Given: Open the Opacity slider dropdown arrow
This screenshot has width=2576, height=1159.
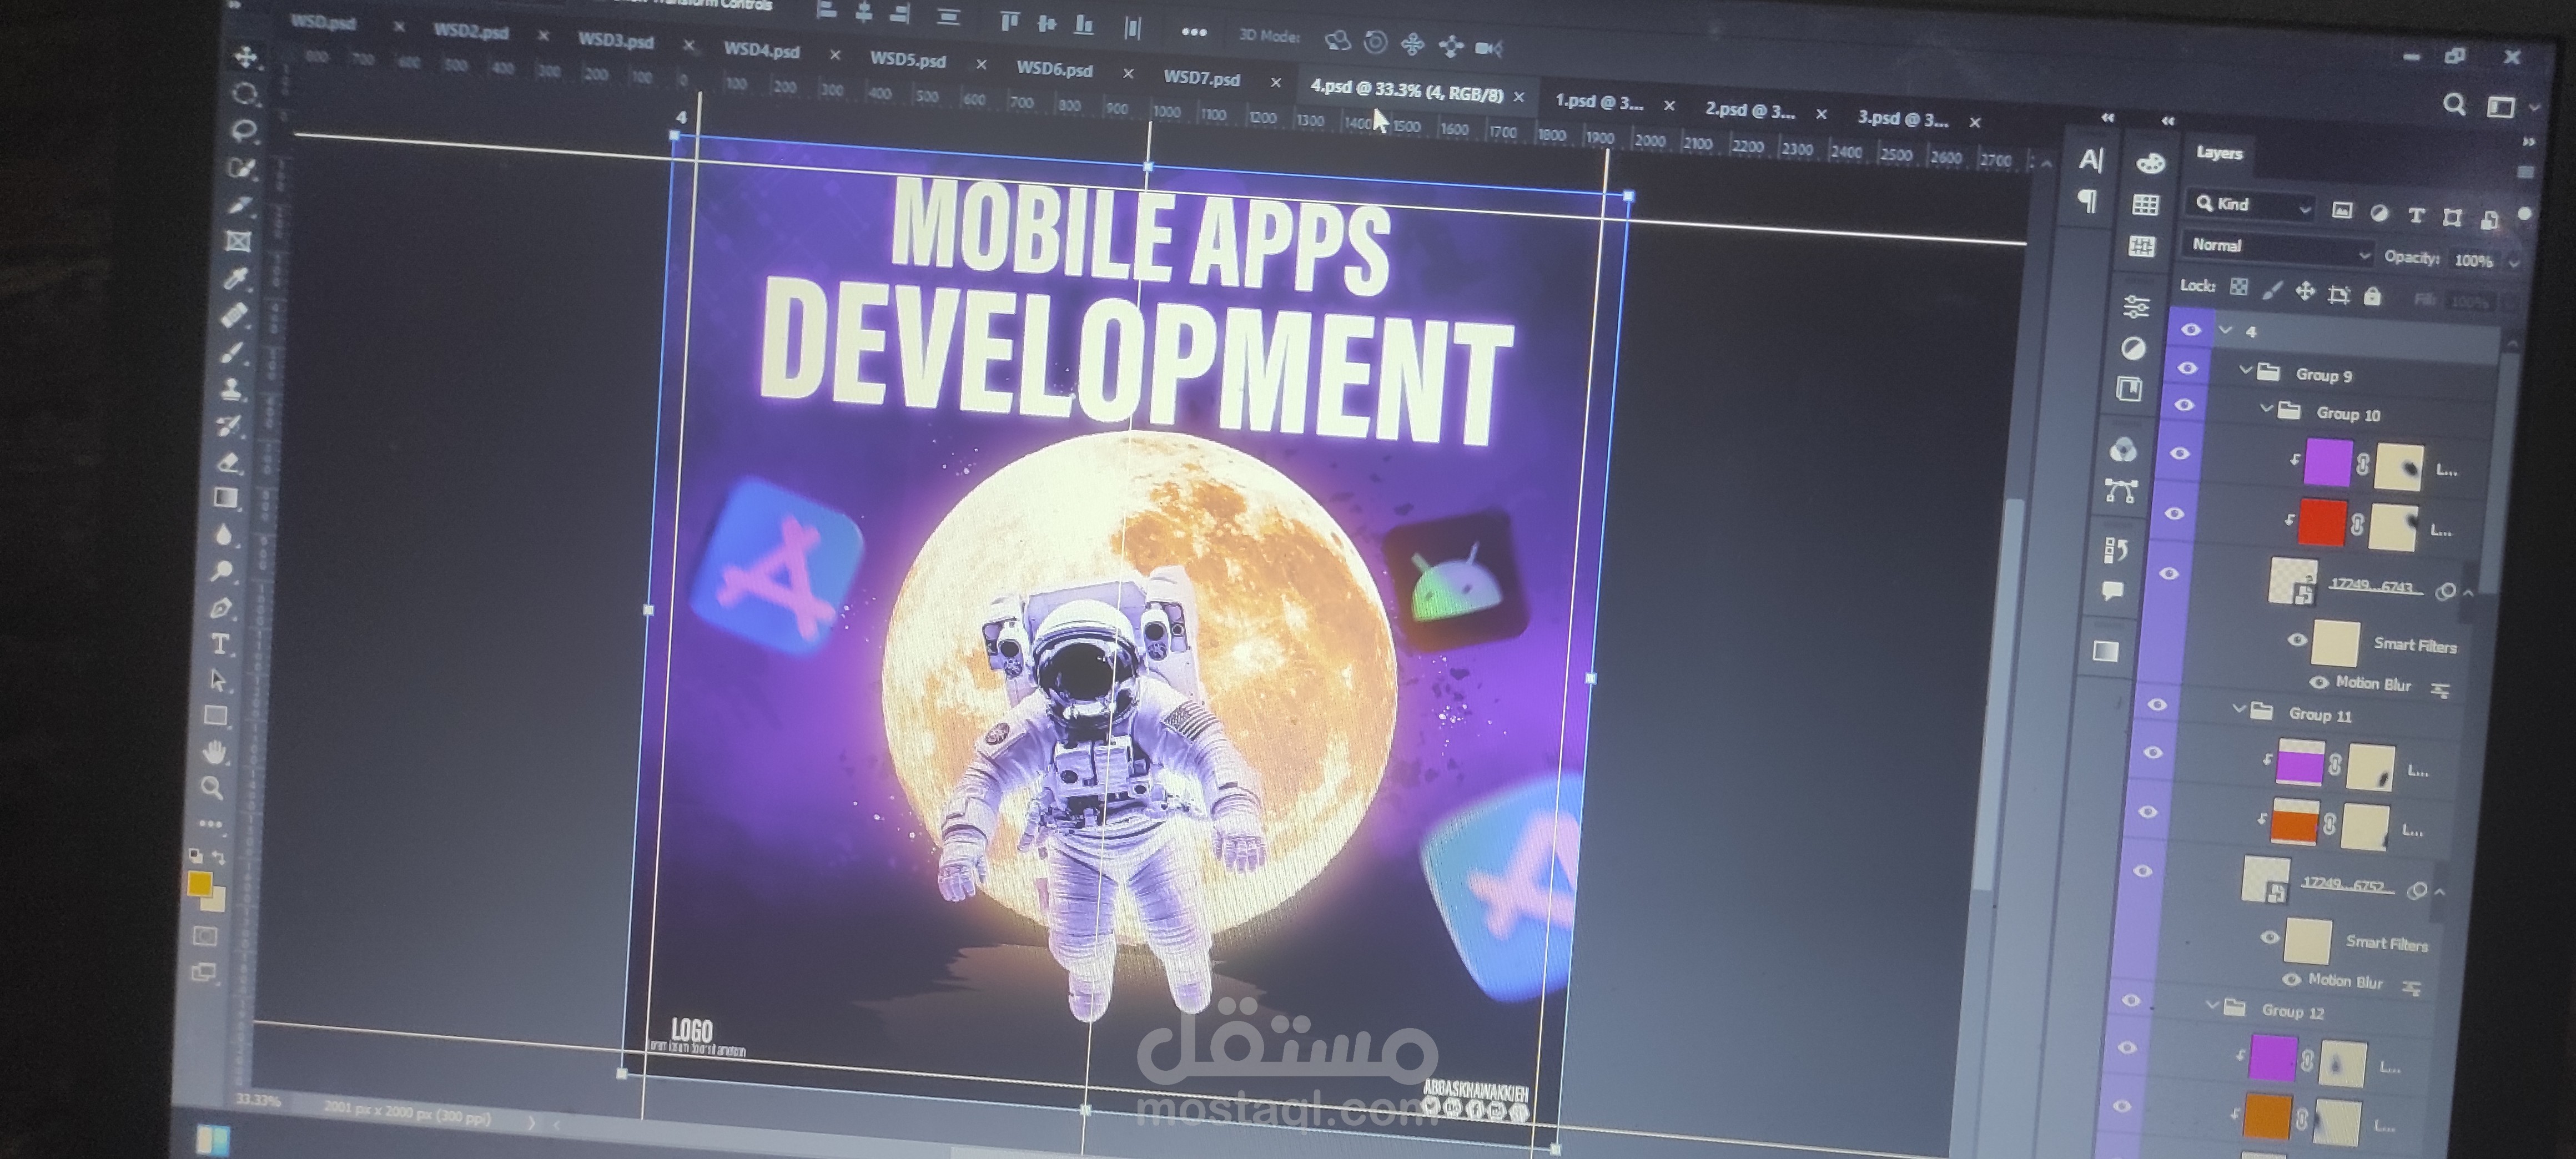Looking at the screenshot, I should coord(2514,263).
